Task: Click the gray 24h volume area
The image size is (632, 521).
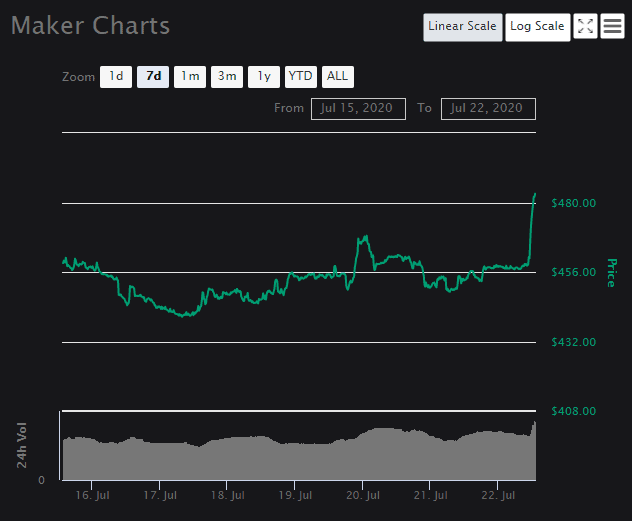Action: (x=300, y=460)
